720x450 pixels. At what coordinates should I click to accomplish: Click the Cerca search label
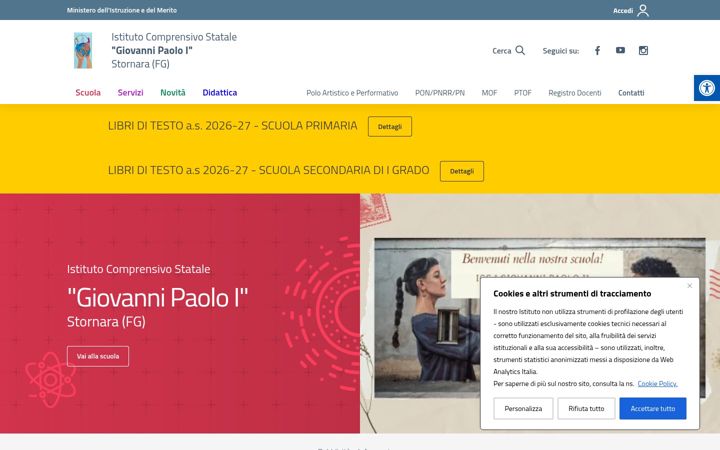tap(501, 51)
